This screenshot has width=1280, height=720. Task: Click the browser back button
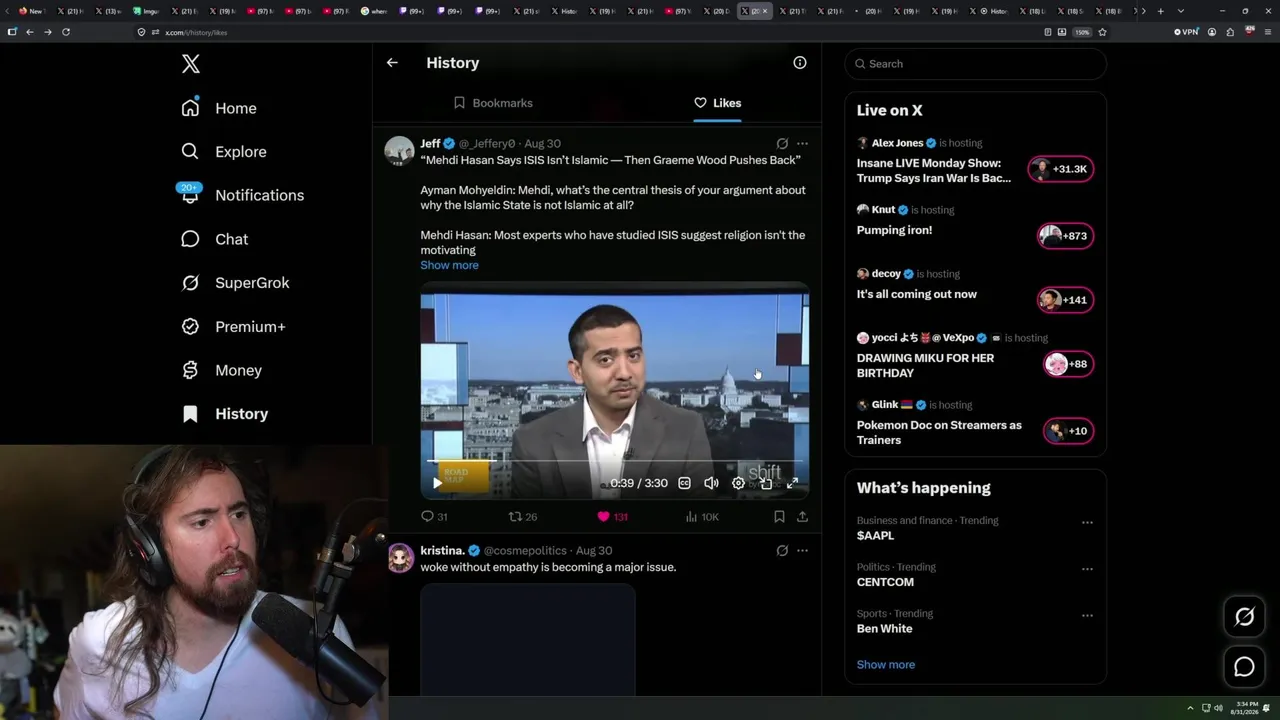[30, 32]
